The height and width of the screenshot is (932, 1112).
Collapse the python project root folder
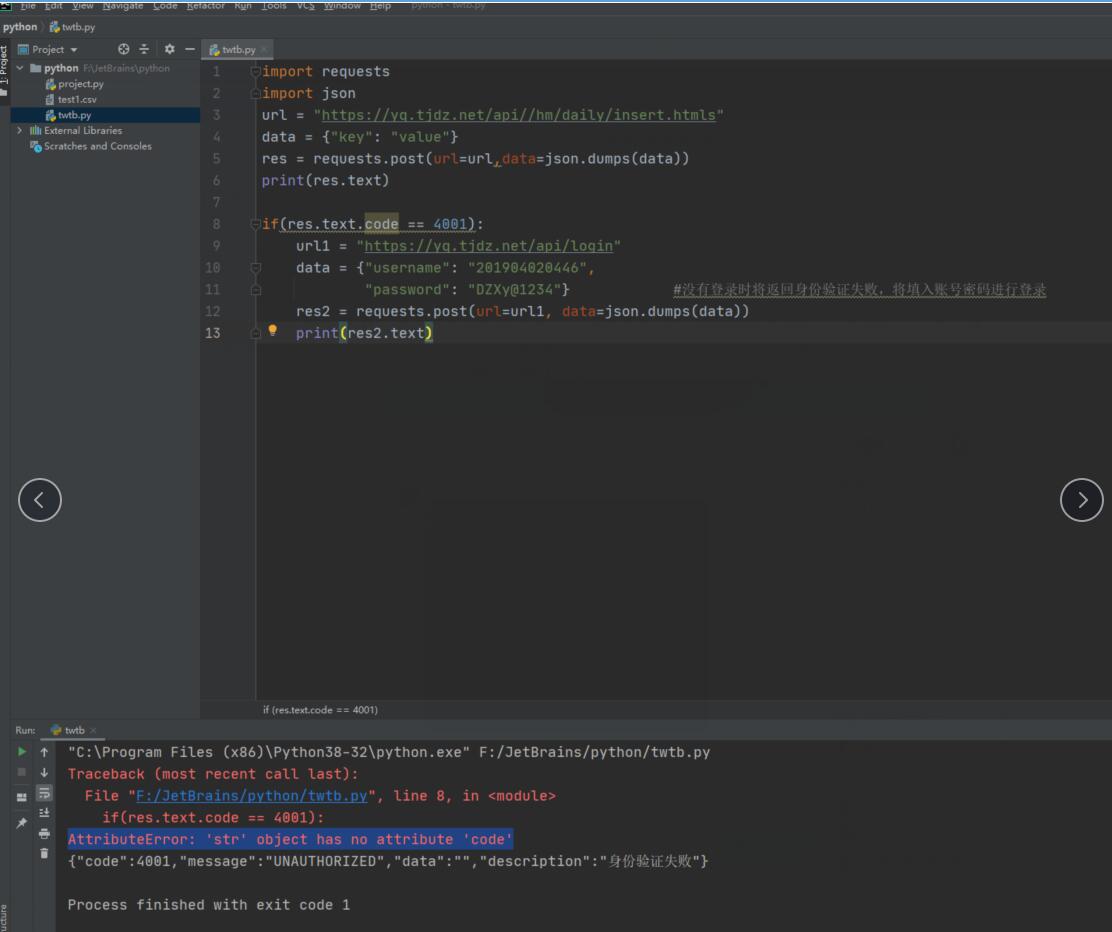[20, 68]
